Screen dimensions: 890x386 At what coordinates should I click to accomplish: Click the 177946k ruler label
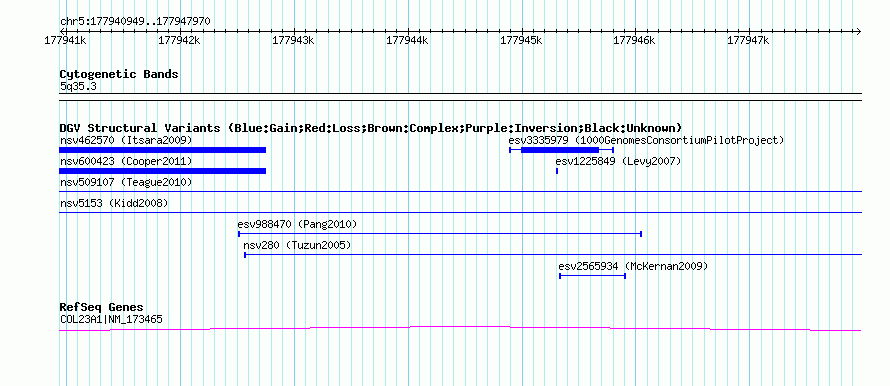[635, 40]
